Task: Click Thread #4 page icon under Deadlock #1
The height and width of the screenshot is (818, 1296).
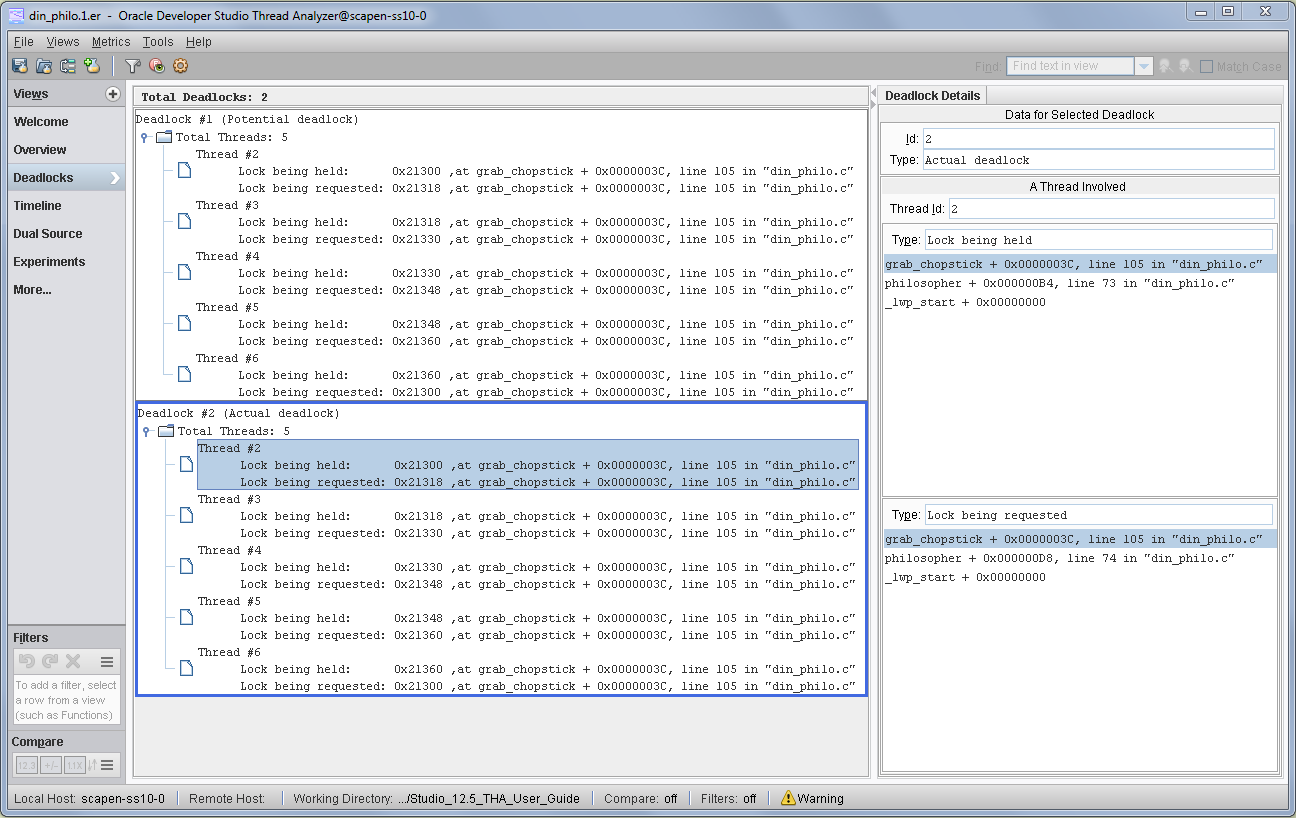Action: 184,272
